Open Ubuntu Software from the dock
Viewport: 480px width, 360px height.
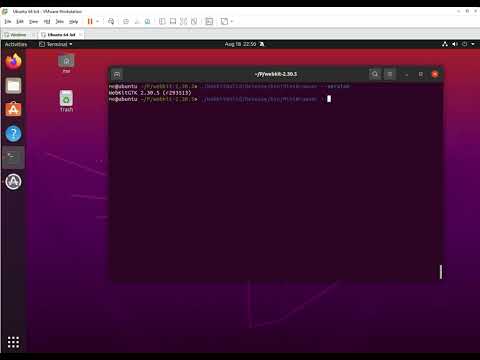[13, 109]
